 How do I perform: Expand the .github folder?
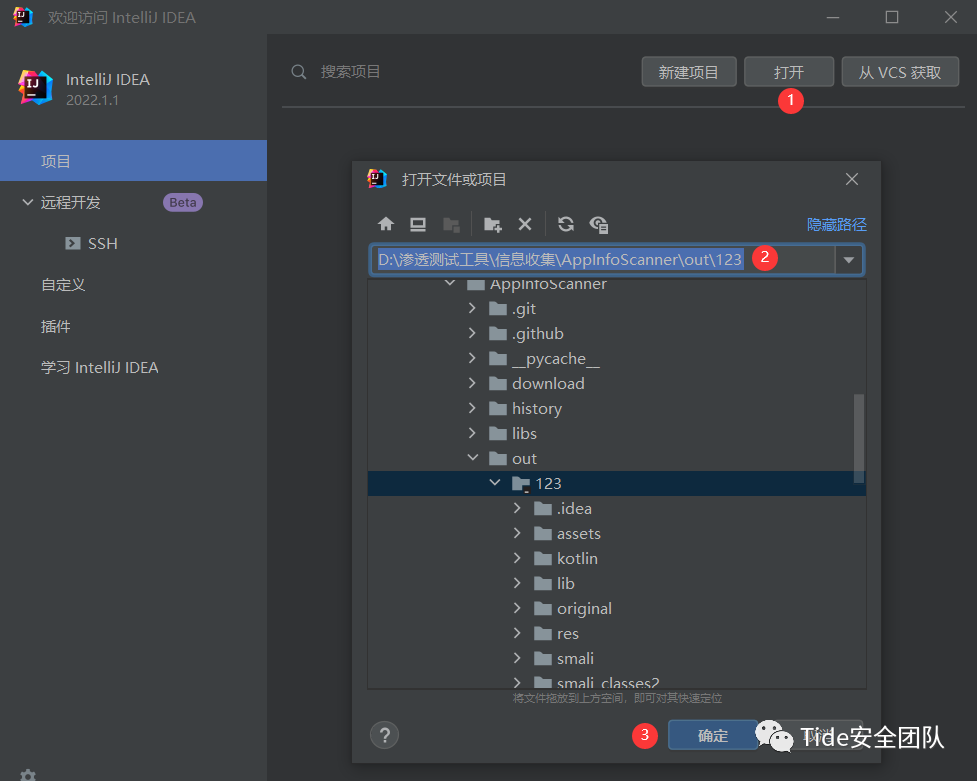click(472, 333)
